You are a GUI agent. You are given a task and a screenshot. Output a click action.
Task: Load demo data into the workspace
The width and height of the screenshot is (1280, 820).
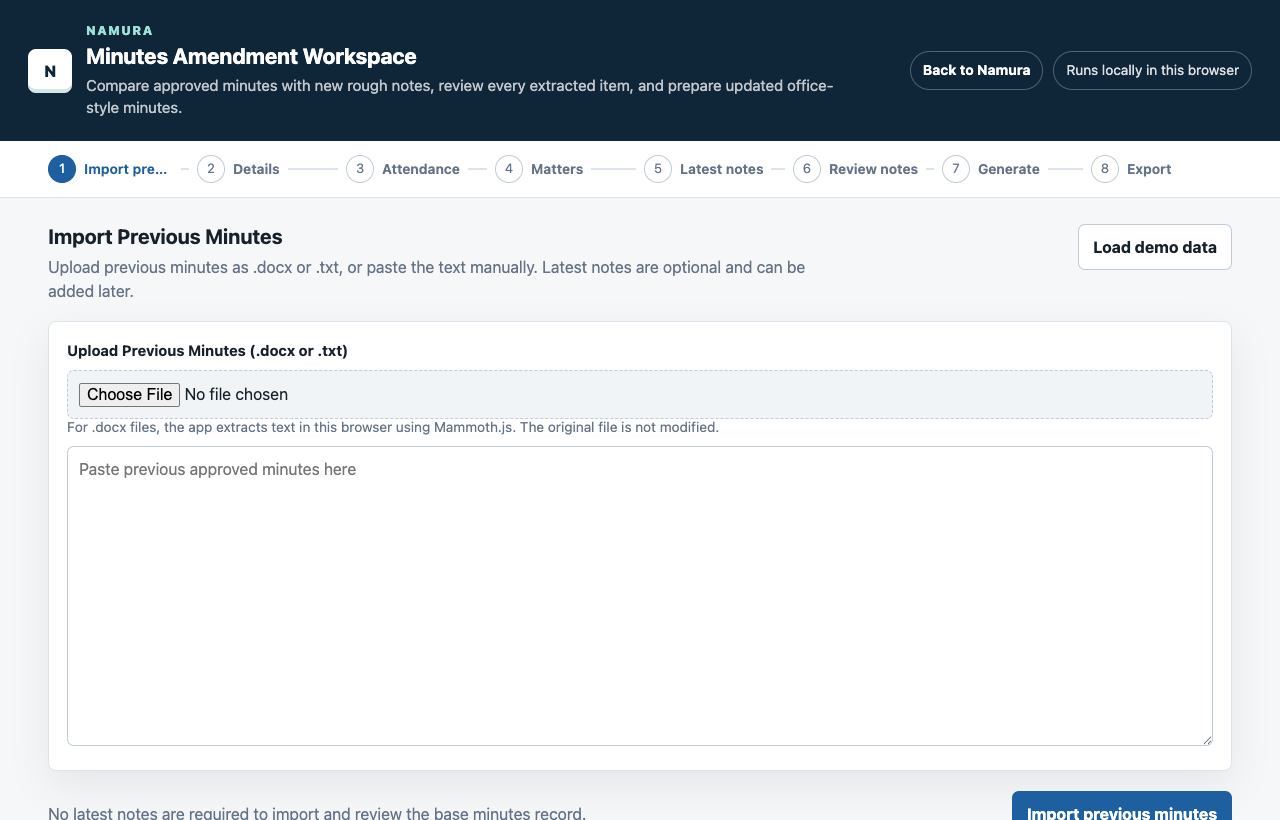click(x=1155, y=247)
